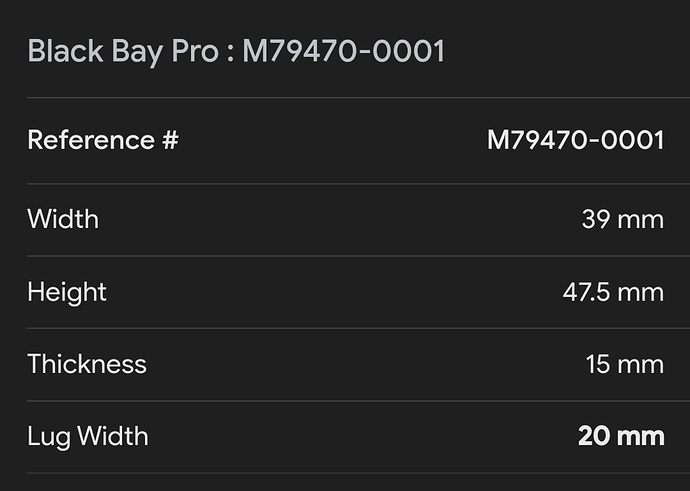Click the word Lug in the last row
This screenshot has height=491, width=690.
(49, 437)
